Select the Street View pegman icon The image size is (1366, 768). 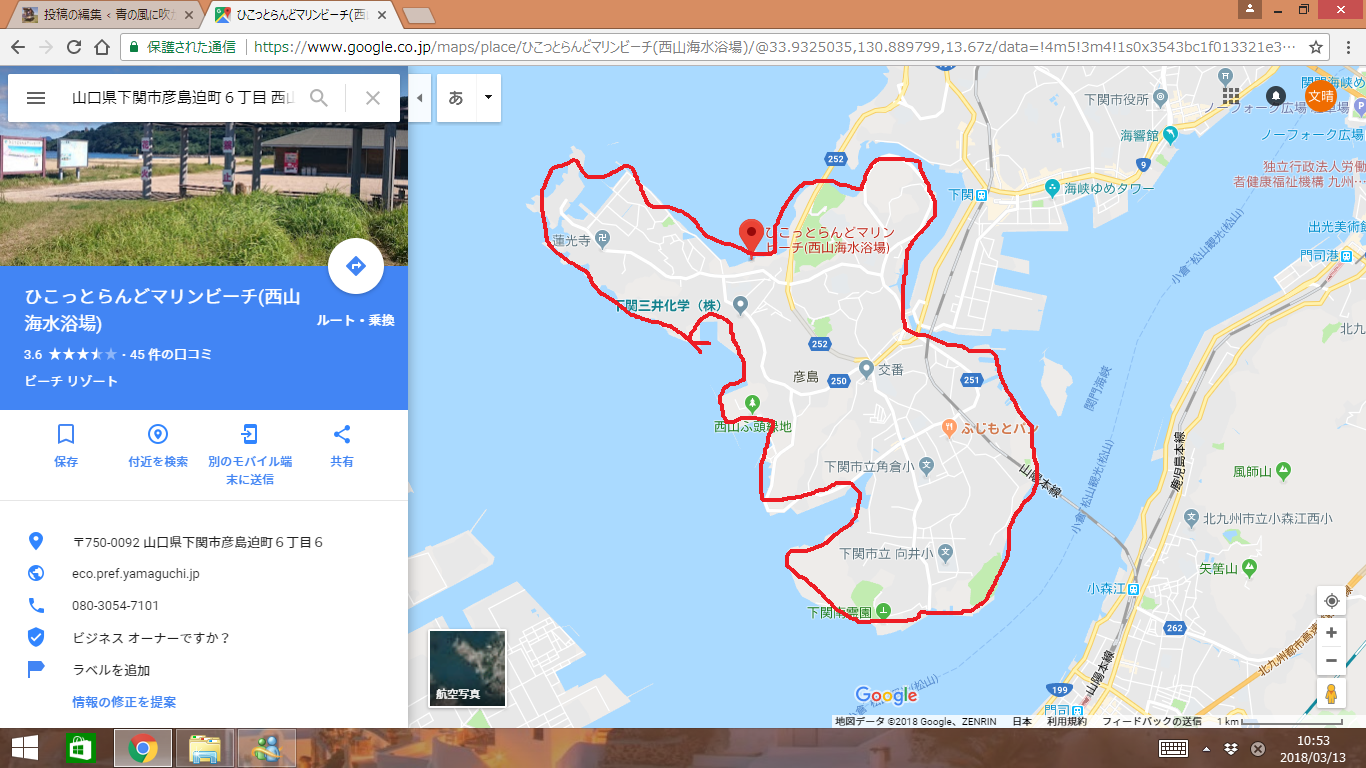[x=1331, y=693]
